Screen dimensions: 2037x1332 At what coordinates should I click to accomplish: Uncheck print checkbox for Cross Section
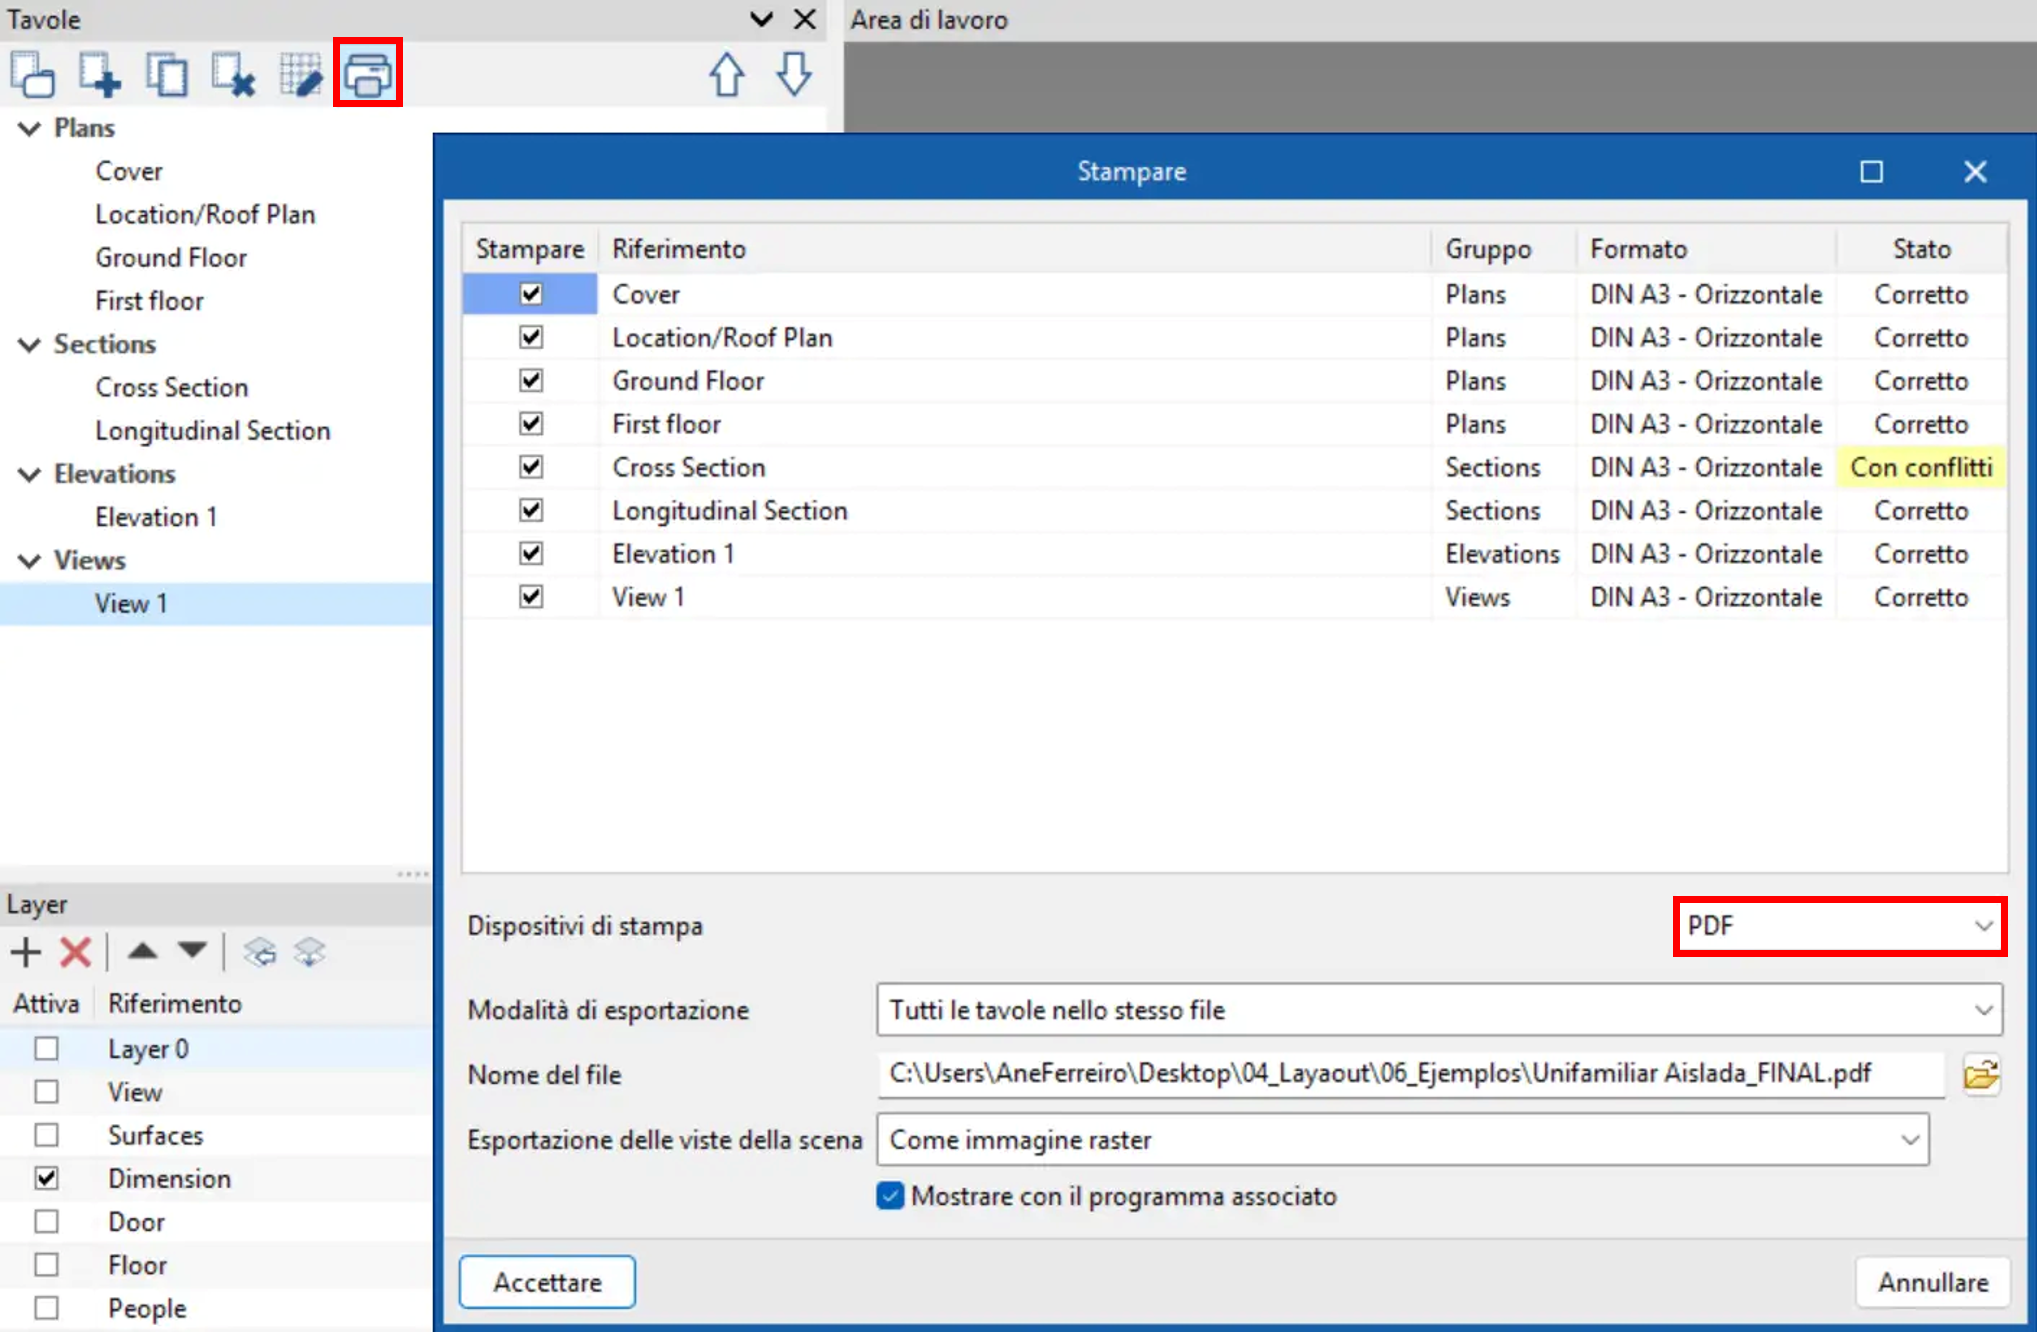(531, 467)
